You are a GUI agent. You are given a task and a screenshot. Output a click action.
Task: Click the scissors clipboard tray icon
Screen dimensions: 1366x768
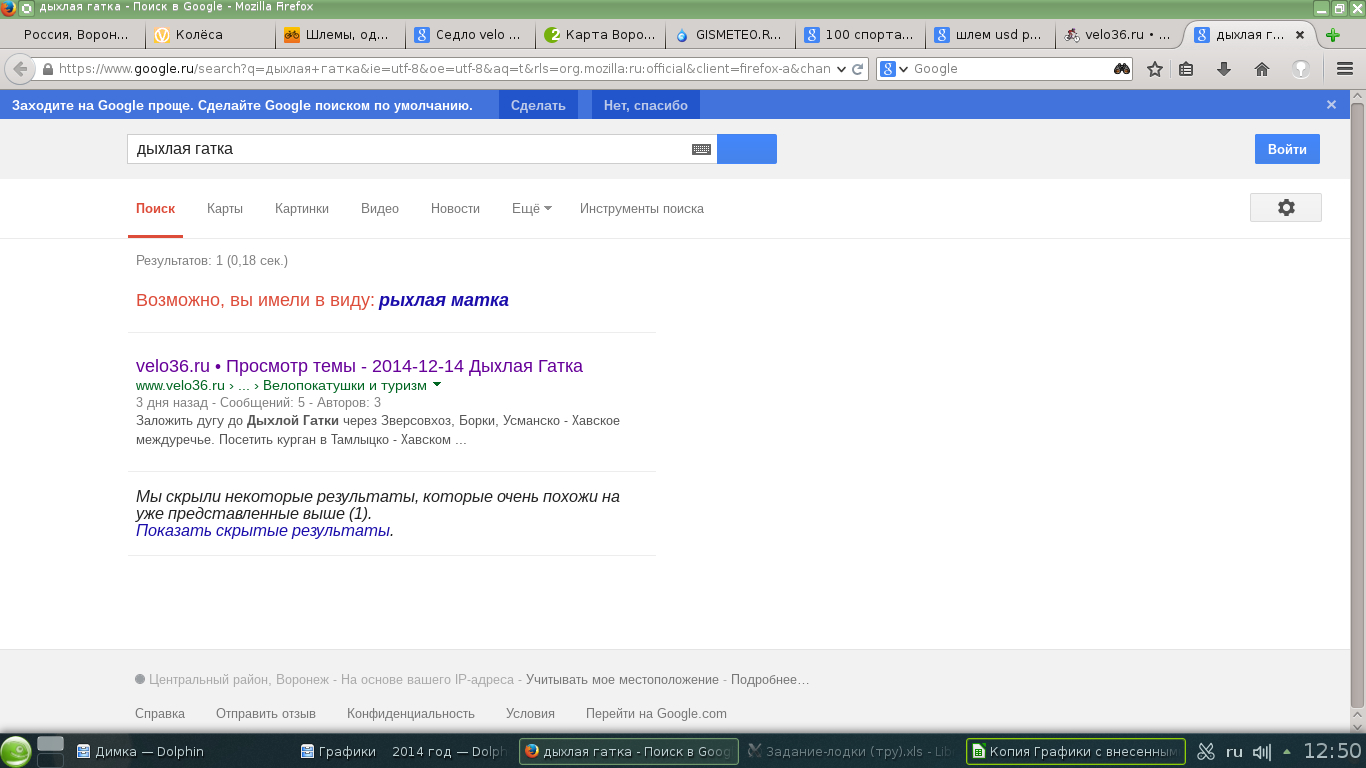[1206, 751]
